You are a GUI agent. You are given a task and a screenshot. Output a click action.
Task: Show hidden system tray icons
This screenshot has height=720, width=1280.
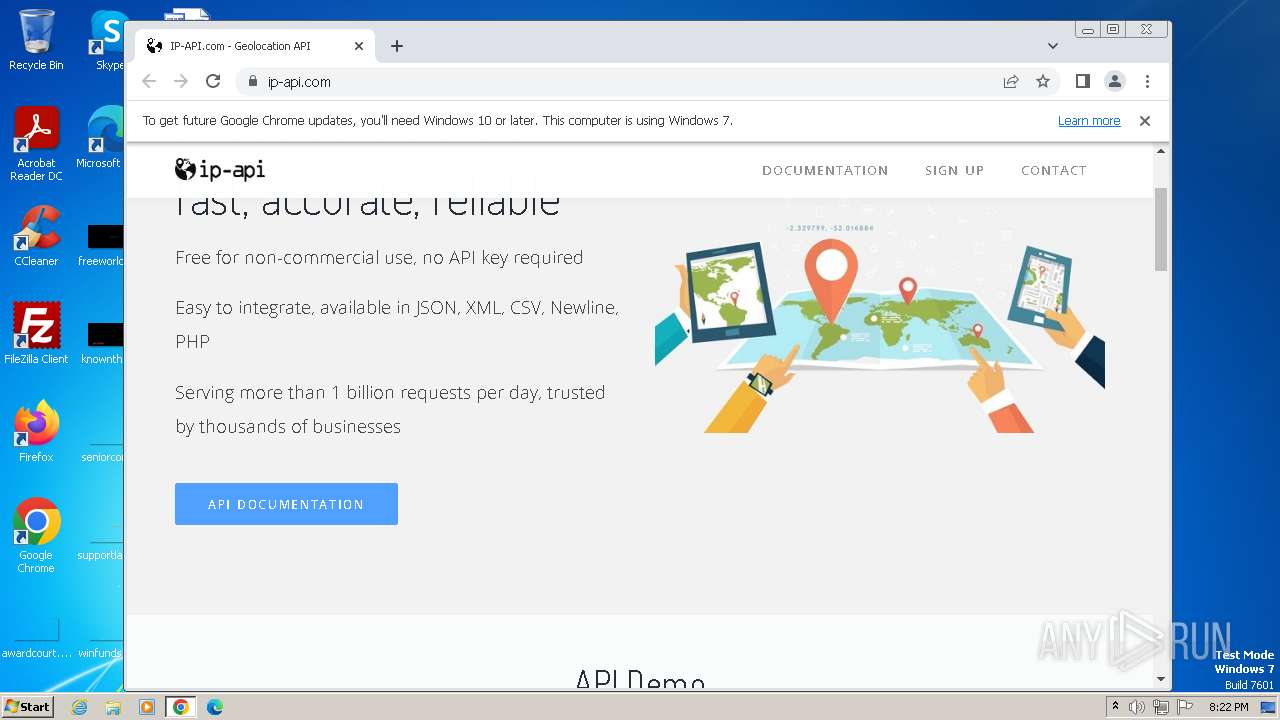coord(1115,707)
